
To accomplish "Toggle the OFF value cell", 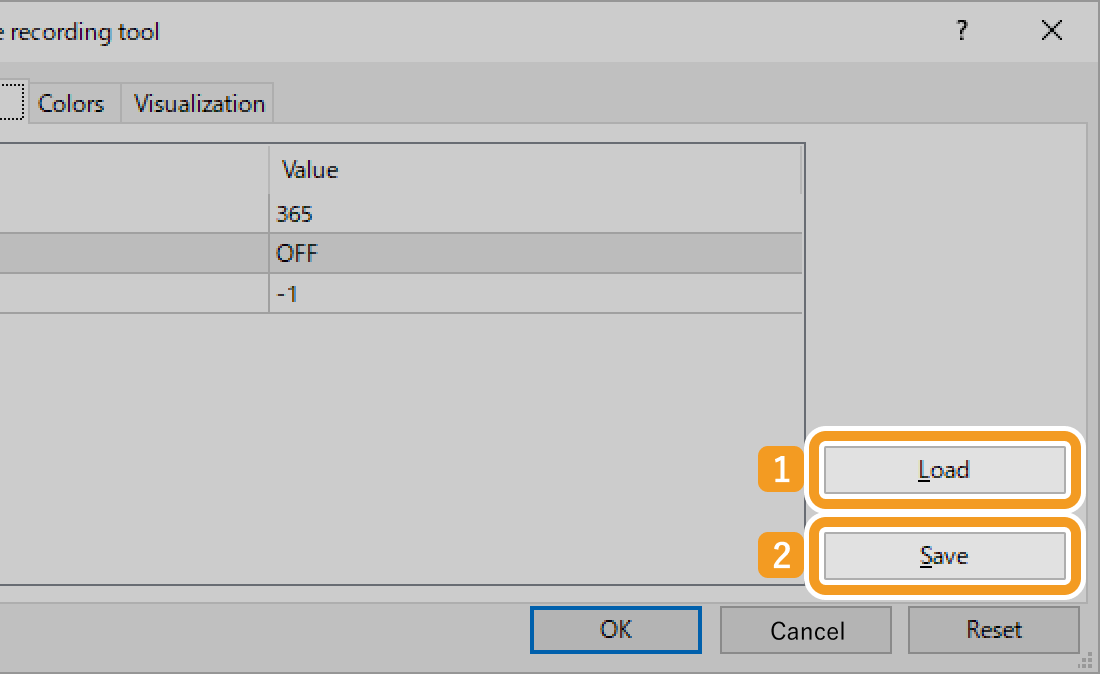I will [x=535, y=253].
